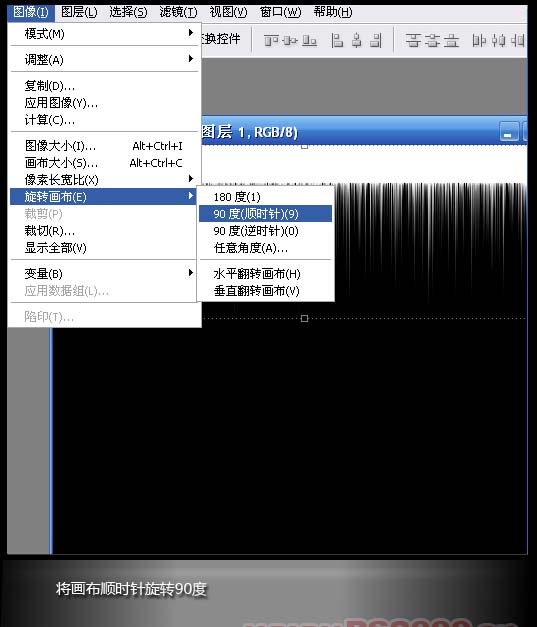Choose 计算(C)... menu item
Viewport: 537px width, 627px height.
coord(104,120)
